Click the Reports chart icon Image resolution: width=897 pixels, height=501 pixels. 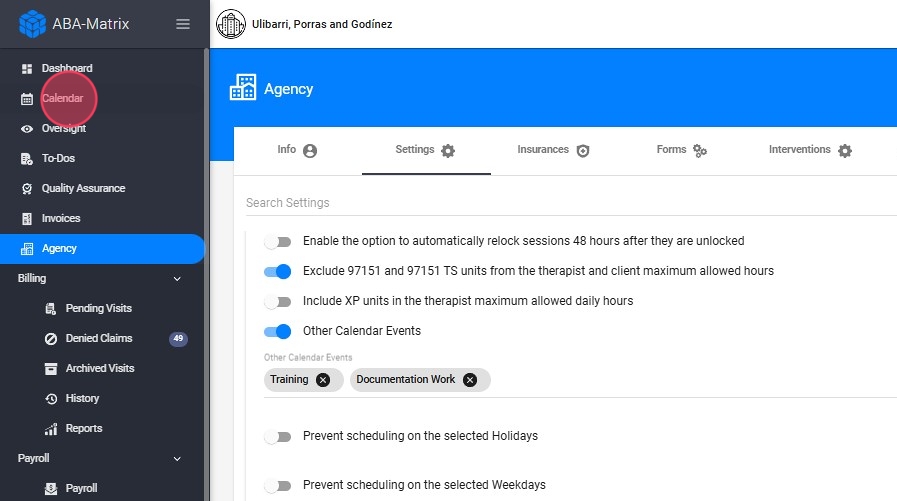tap(51, 429)
